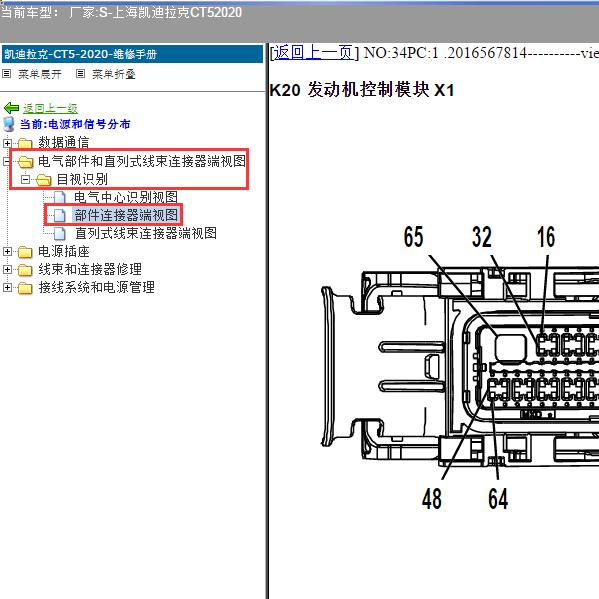Expand the 电源插座 tree node
Screen dimensions: 599x599
tap(7, 251)
